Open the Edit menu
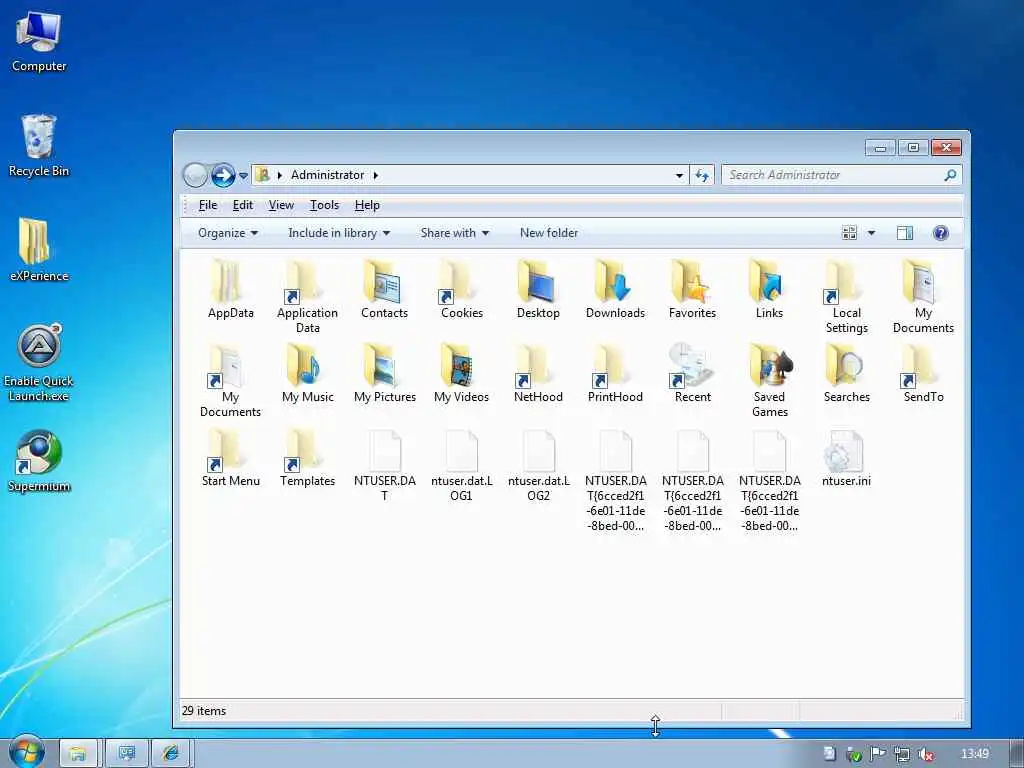This screenshot has height=768, width=1024. (x=242, y=205)
